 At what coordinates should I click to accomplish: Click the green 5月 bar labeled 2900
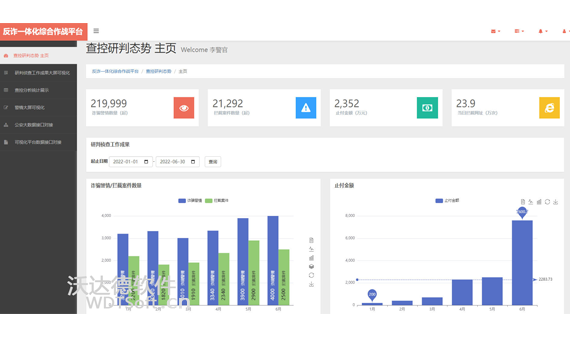click(x=254, y=273)
